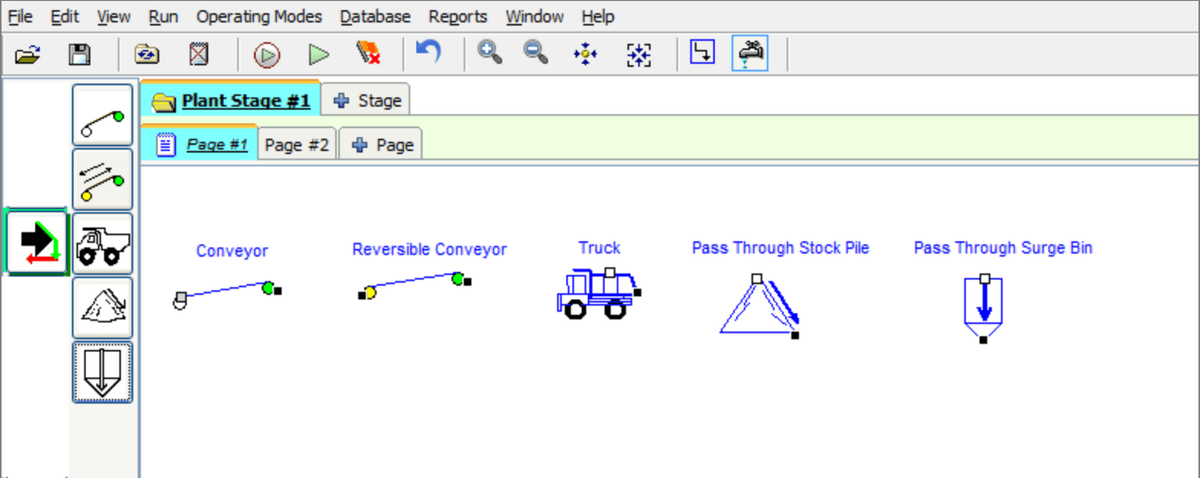Toggle the water faucet toolbar button
The width and height of the screenshot is (1200, 478).
tap(750, 54)
